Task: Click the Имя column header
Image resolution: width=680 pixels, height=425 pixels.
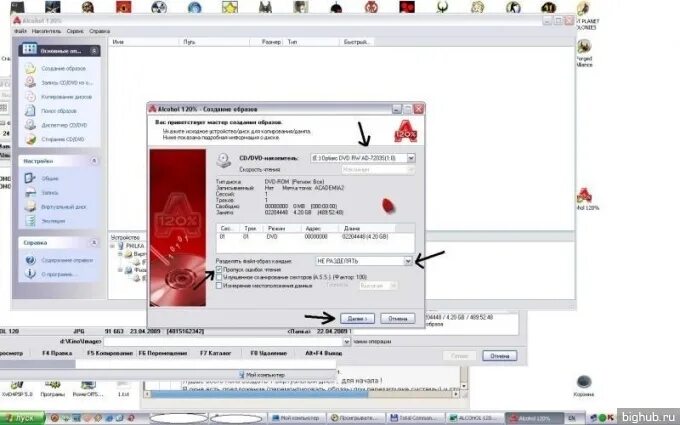Action: [144, 42]
